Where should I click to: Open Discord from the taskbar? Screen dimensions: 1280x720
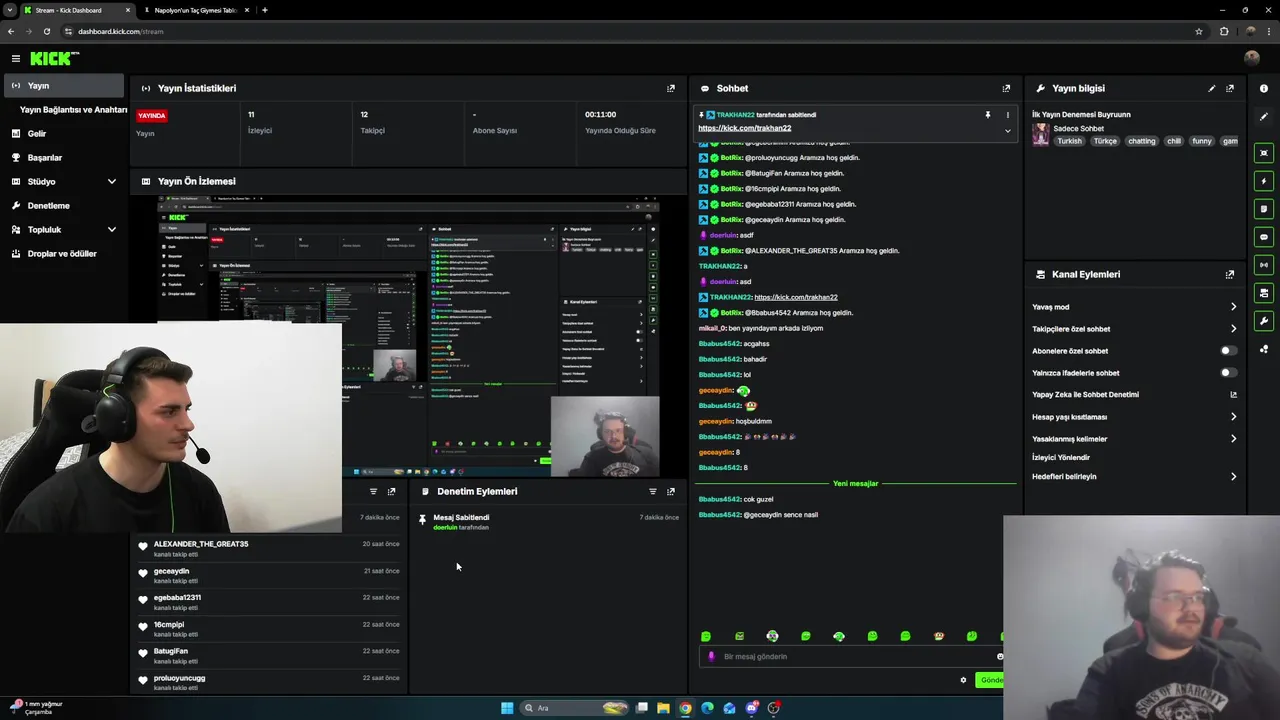pos(752,708)
